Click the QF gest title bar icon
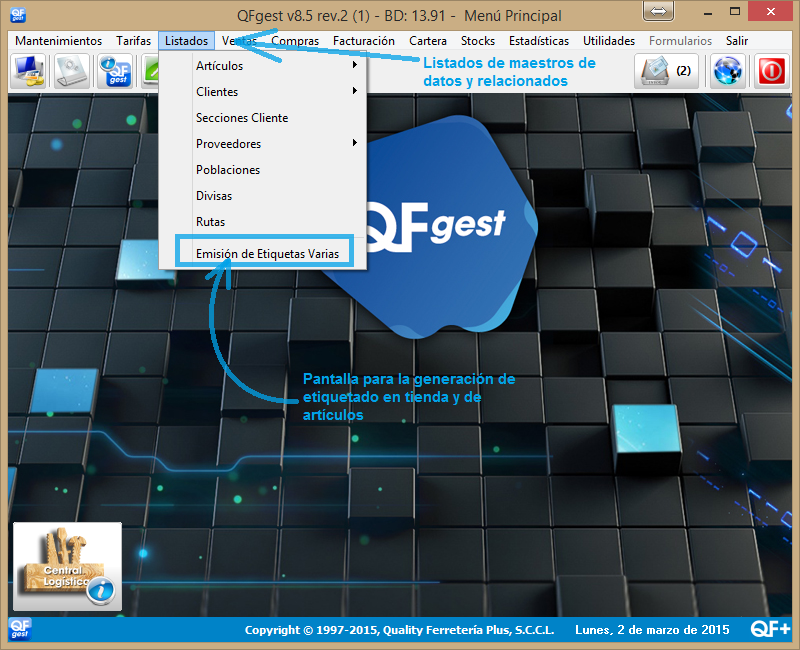This screenshot has width=800, height=650. click(x=18, y=15)
